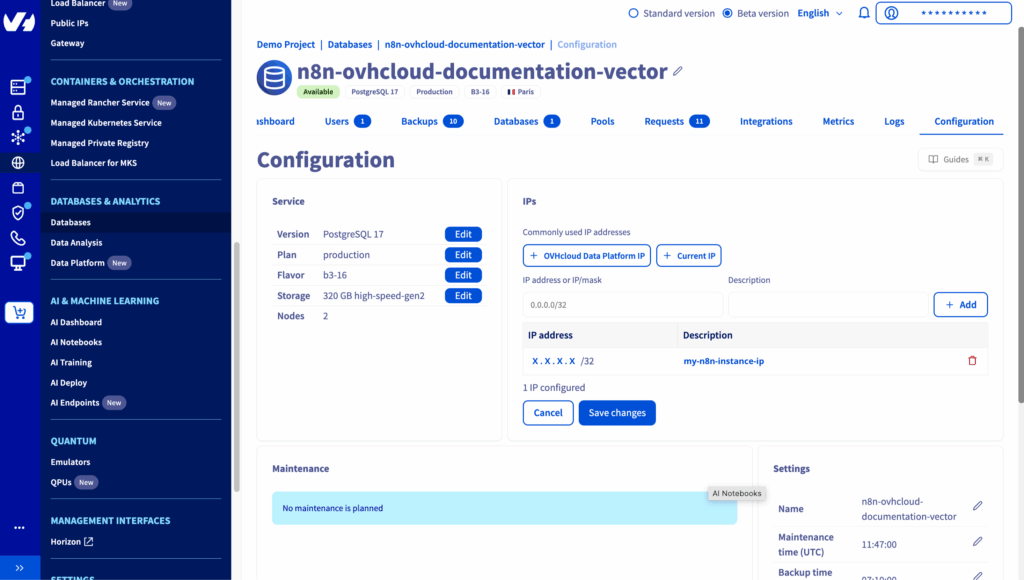Click the Save changes button
The height and width of the screenshot is (580, 1024).
[617, 413]
